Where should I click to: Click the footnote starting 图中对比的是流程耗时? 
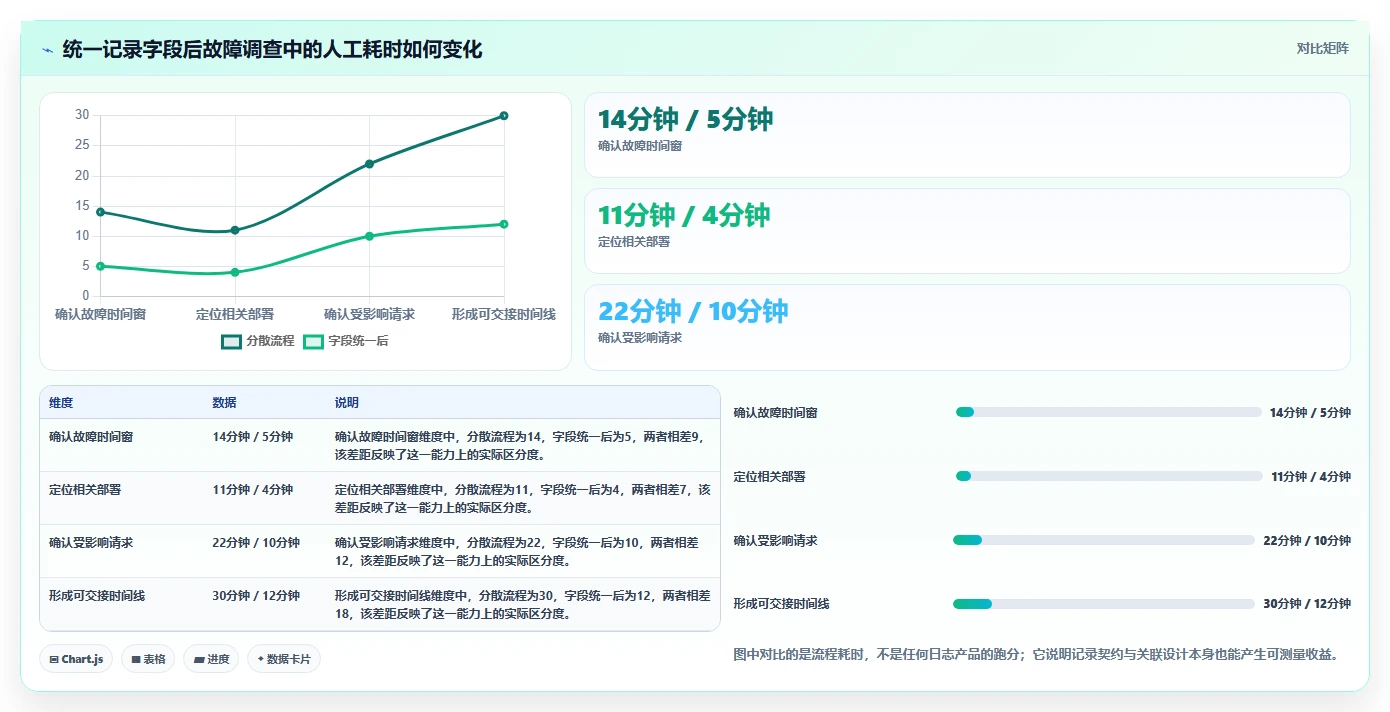(1035, 655)
